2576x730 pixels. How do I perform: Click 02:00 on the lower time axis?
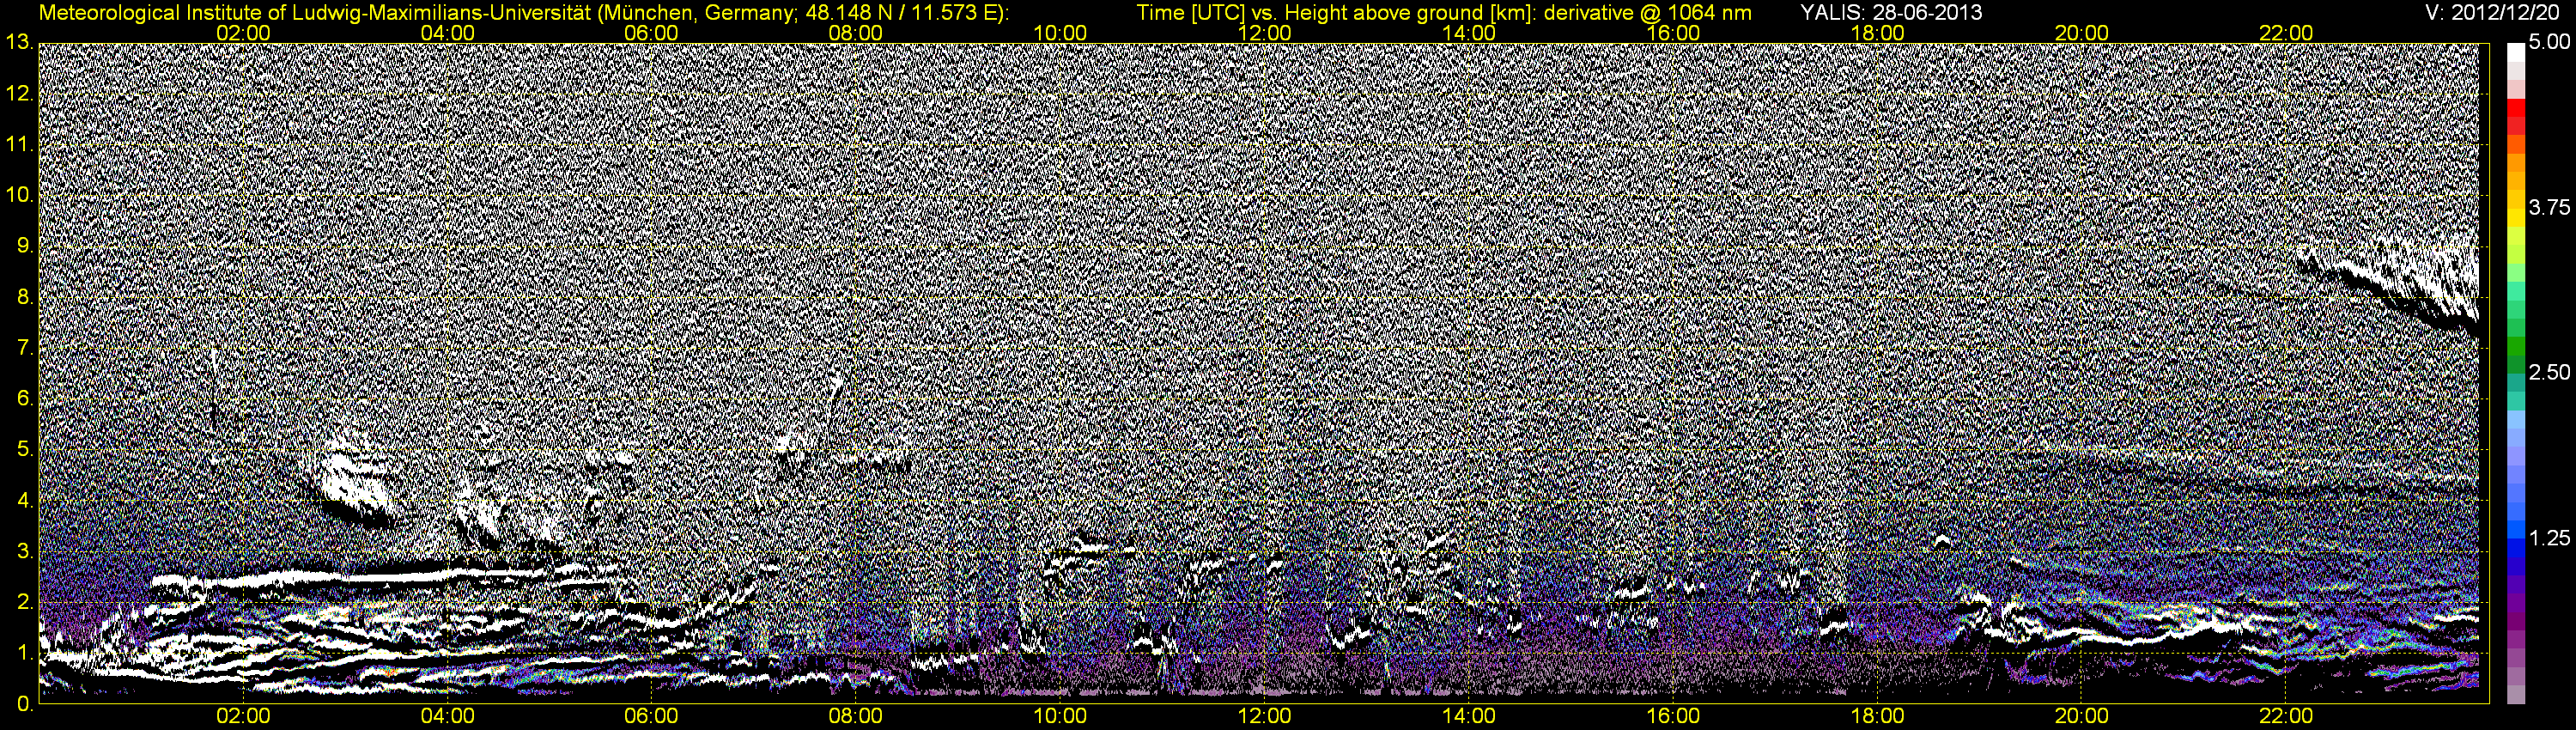243,716
